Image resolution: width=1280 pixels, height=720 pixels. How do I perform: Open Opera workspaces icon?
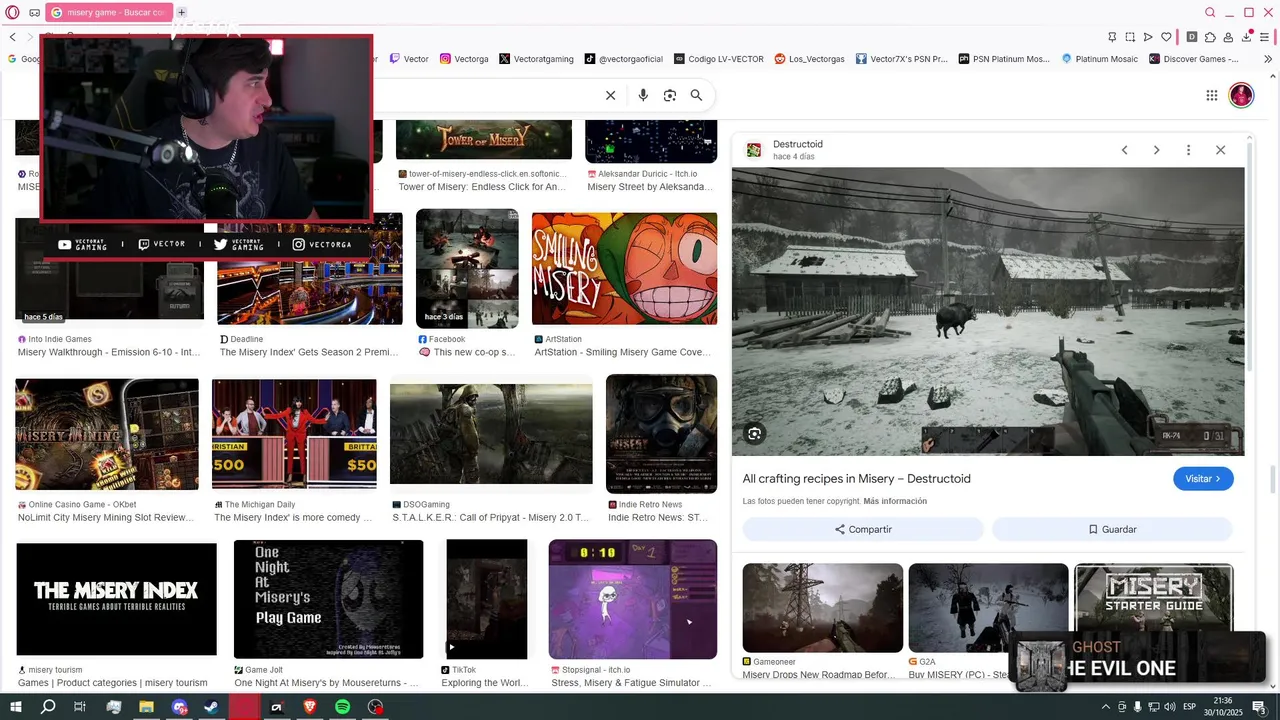(x=35, y=13)
